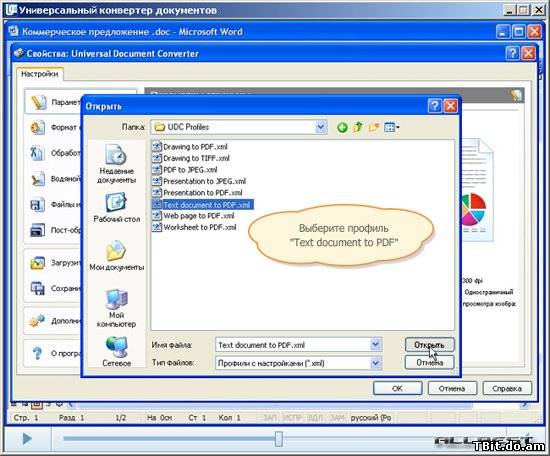Image resolution: width=550 pixels, height=456 pixels.
Task: Click ЗАМ indicator in Word status bar
Action: tap(337, 418)
